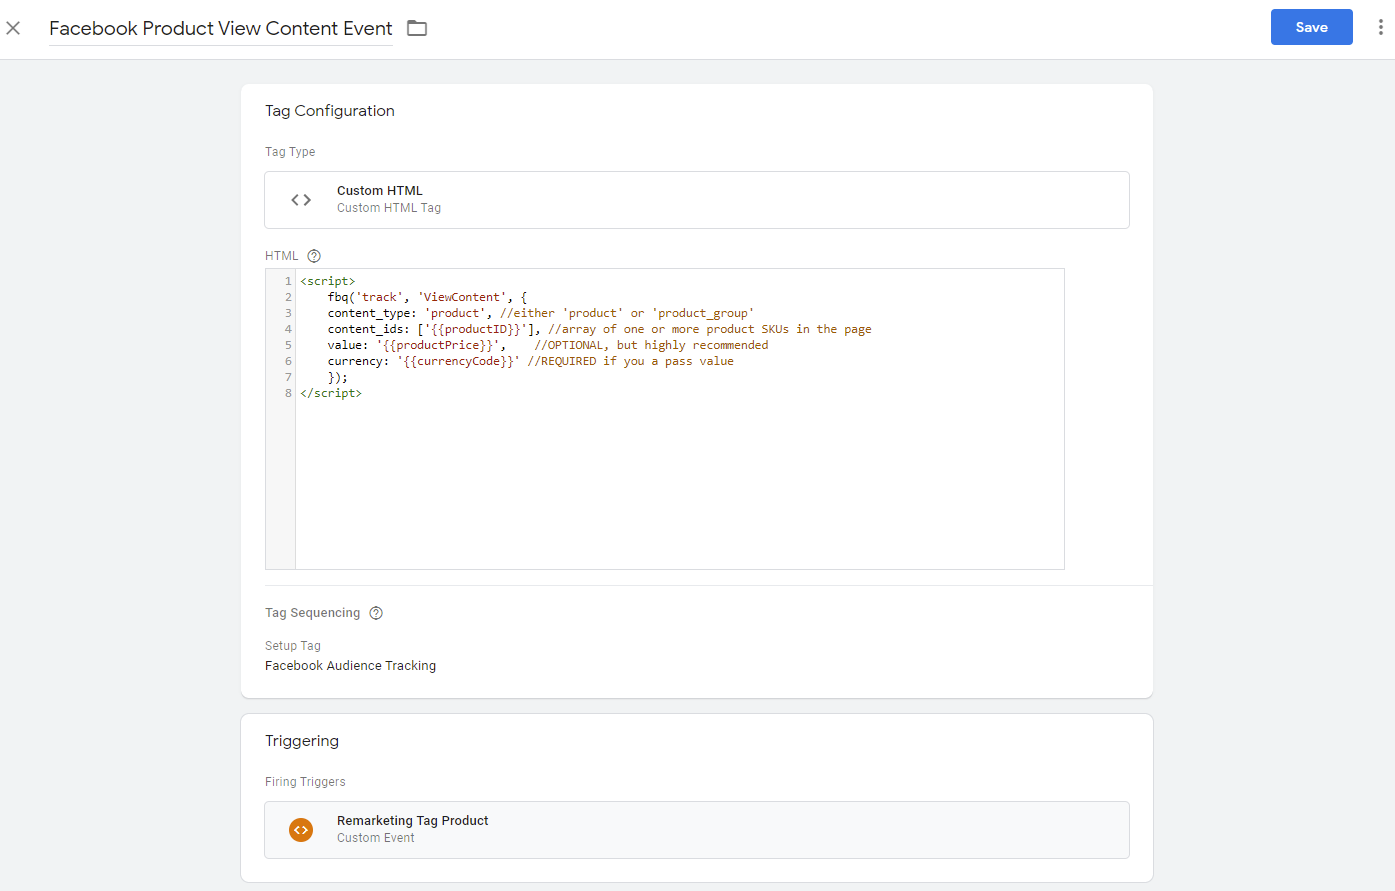
Task: Open the help icon next to HTML
Action: pos(314,256)
